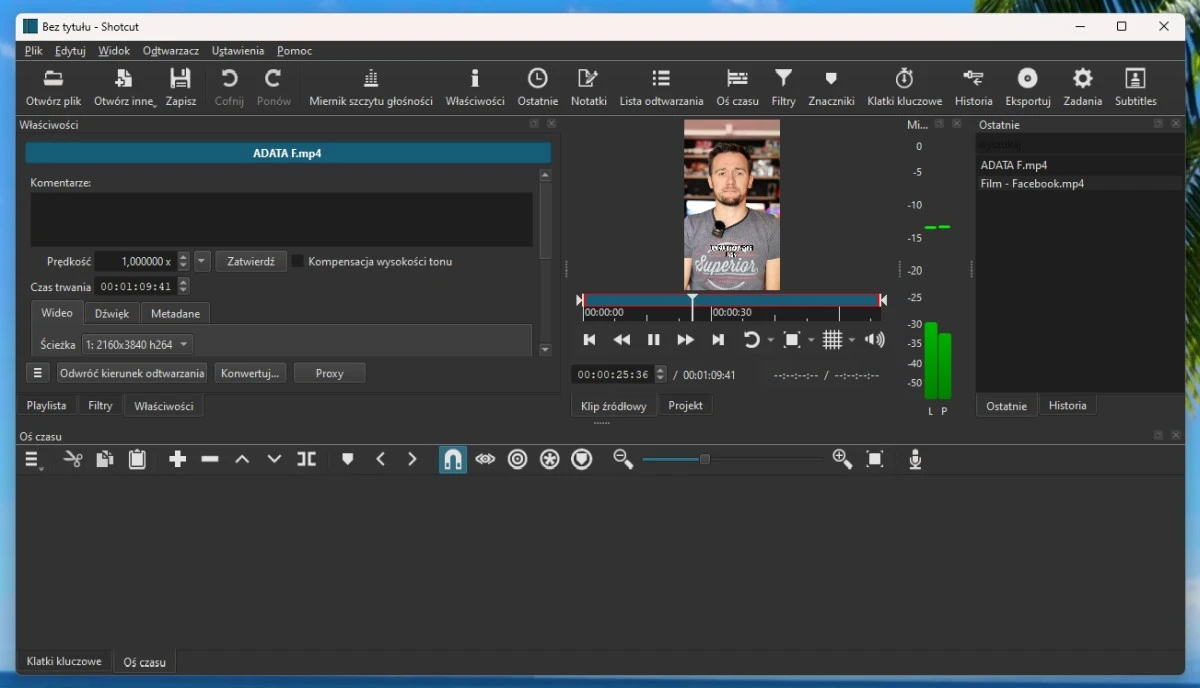This screenshot has height=688, width=1200.
Task: Toggle snap magnet on the timeline
Action: 452,459
